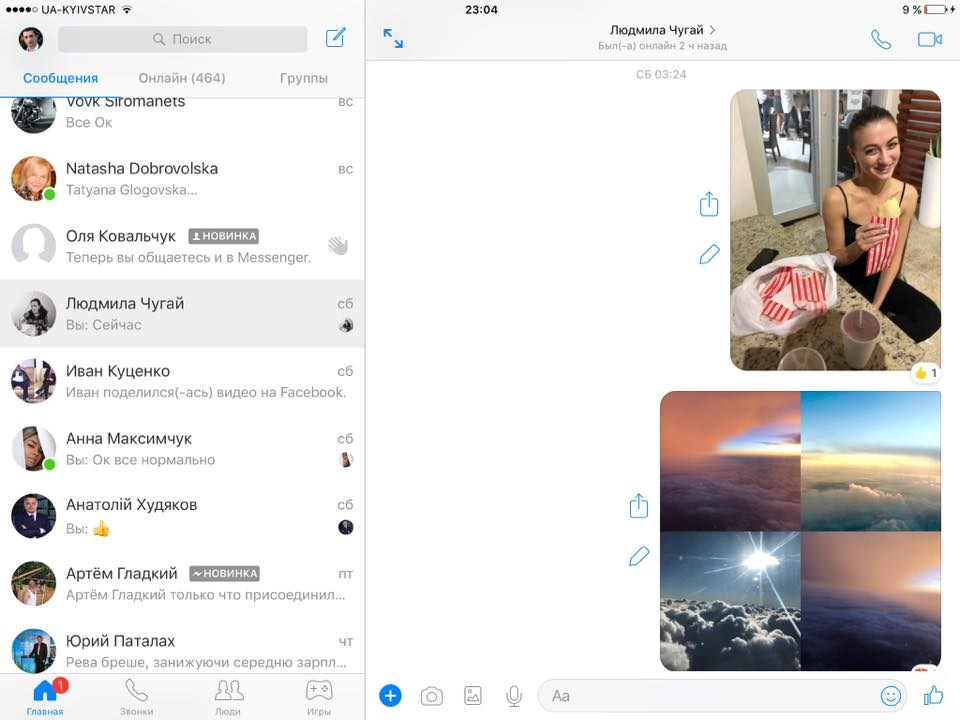Tap the microphone voice message icon
Screen dimensions: 960x720
(x=514, y=696)
